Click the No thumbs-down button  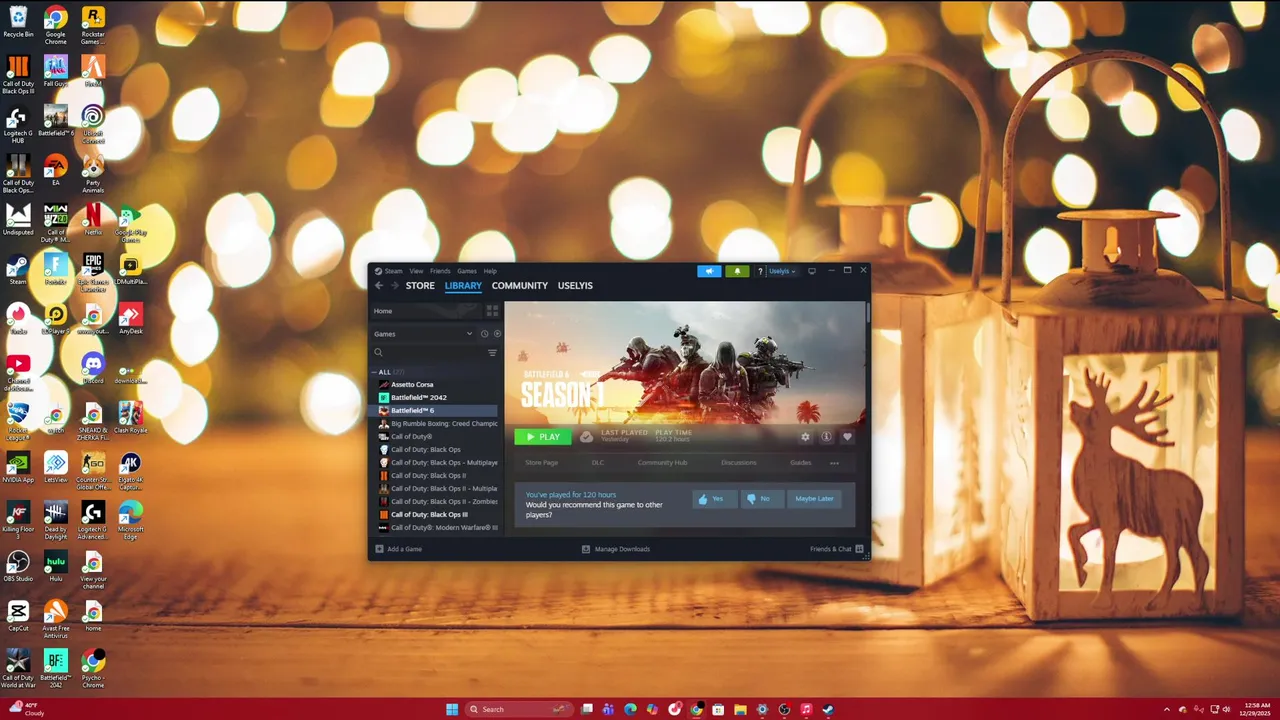pos(762,498)
